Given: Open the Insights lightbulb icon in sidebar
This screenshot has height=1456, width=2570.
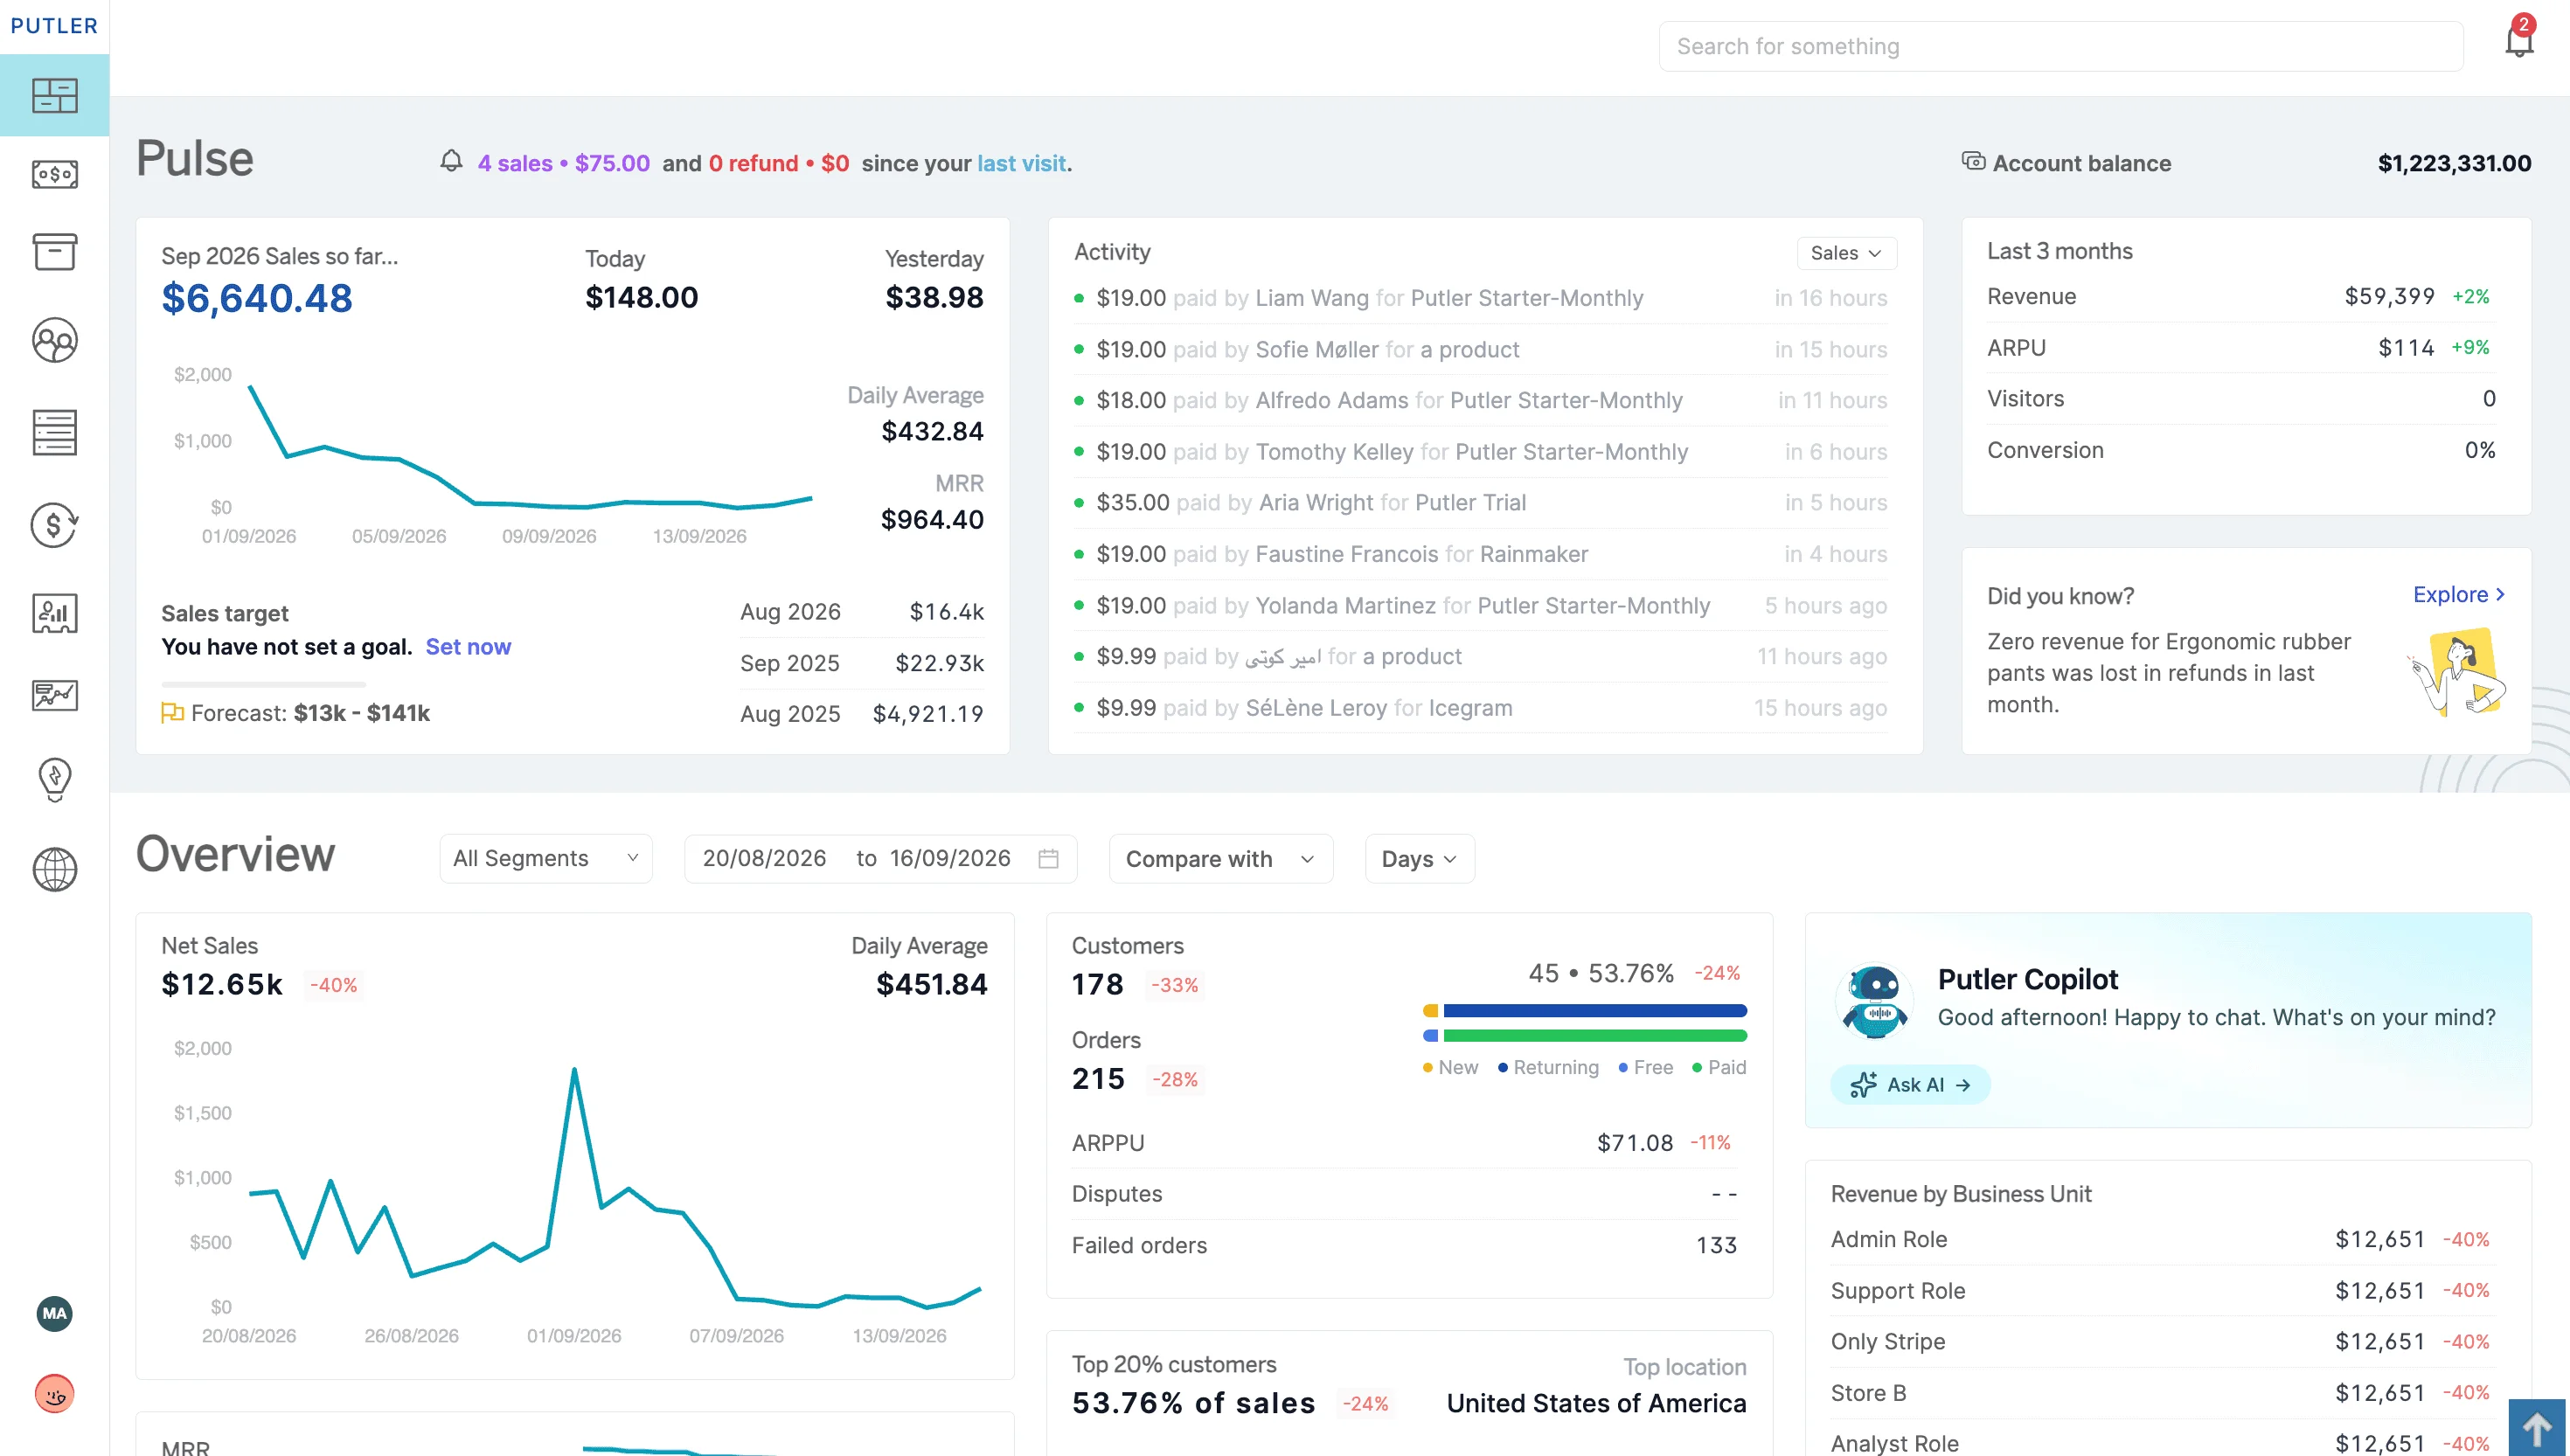Looking at the screenshot, I should (54, 780).
